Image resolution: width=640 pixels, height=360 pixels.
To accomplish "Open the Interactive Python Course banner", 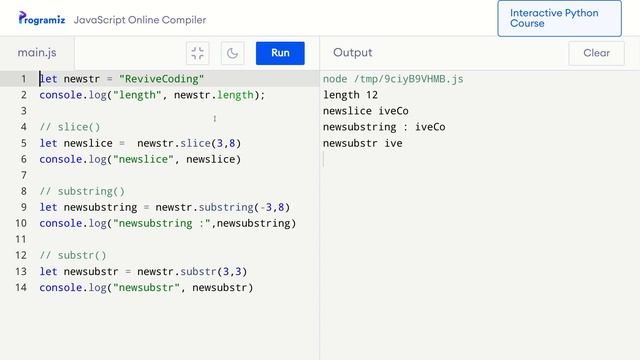I will (560, 18).
